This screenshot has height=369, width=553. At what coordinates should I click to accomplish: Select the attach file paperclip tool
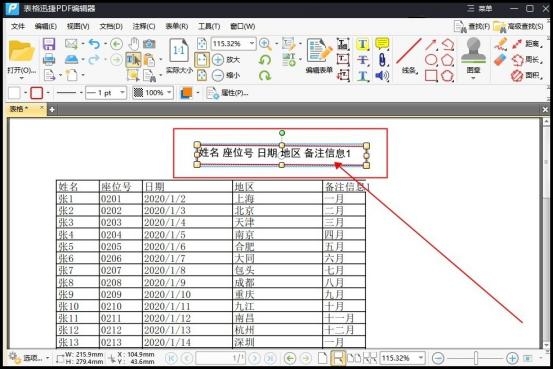pyautogui.click(x=382, y=60)
